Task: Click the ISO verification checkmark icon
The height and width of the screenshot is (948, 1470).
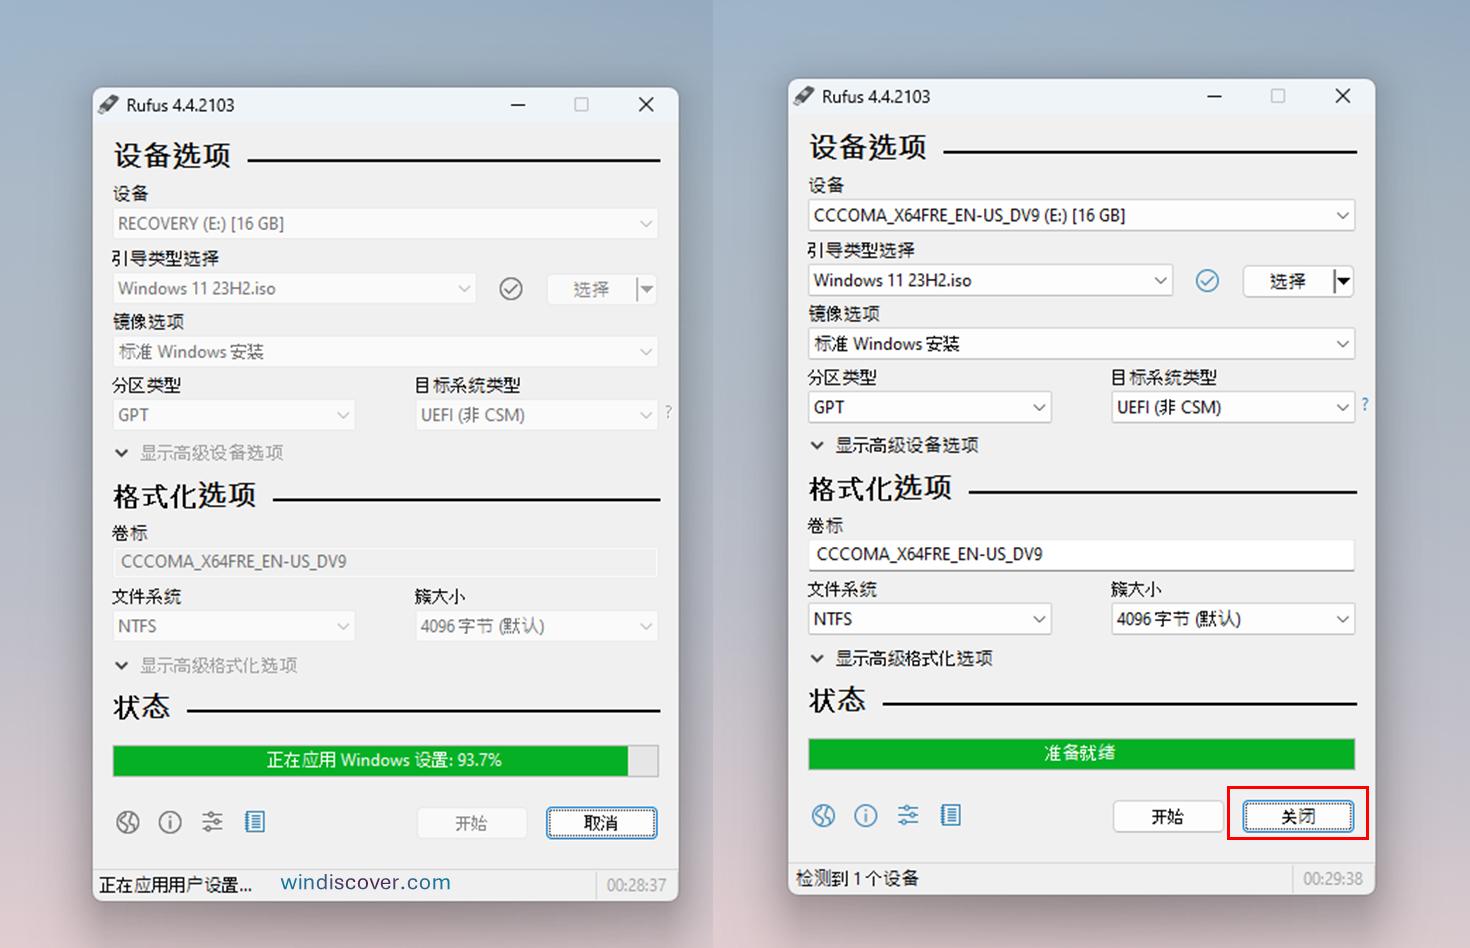Action: (x=510, y=288)
